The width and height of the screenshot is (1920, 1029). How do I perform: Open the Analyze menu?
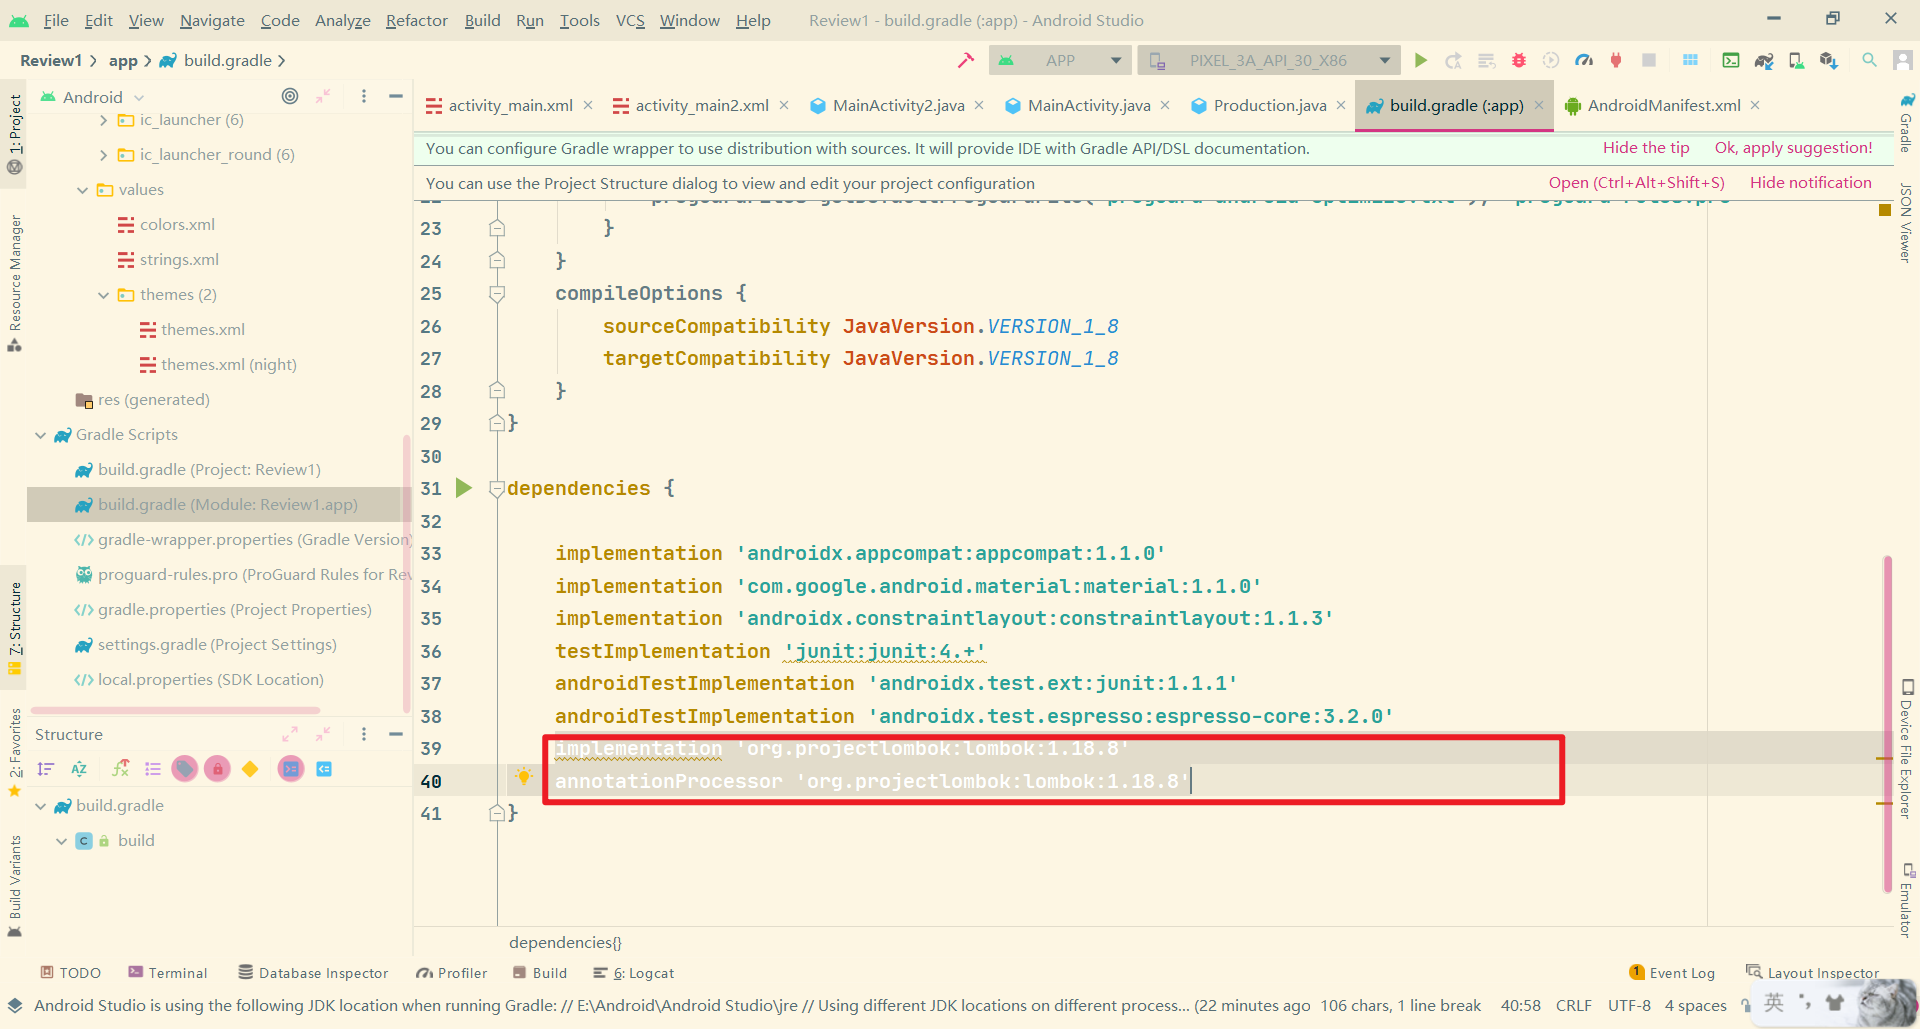[342, 20]
